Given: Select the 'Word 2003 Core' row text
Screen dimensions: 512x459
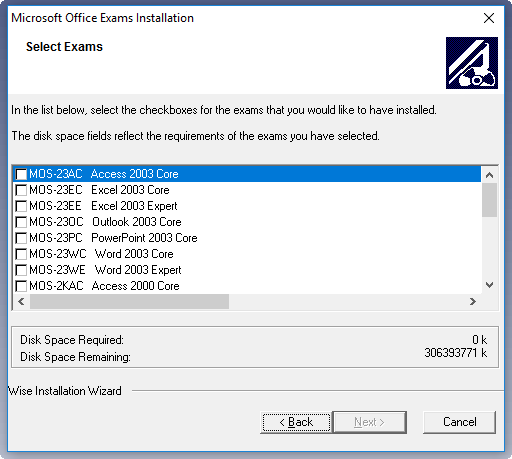Looking at the screenshot, I should [x=134, y=254].
